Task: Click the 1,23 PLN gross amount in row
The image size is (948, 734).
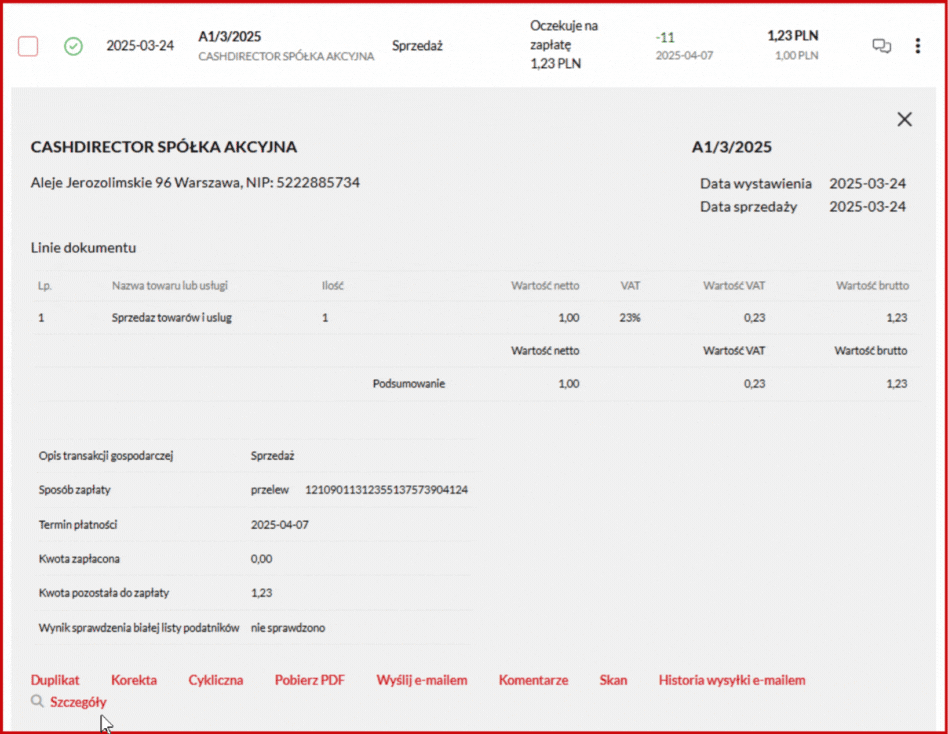Action: [793, 36]
